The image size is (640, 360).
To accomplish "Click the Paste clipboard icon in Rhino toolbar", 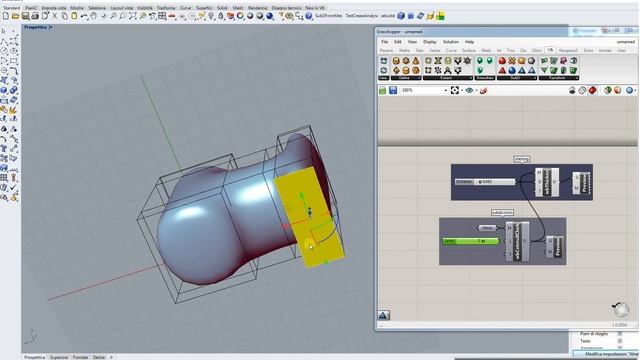I will [x=74, y=16].
